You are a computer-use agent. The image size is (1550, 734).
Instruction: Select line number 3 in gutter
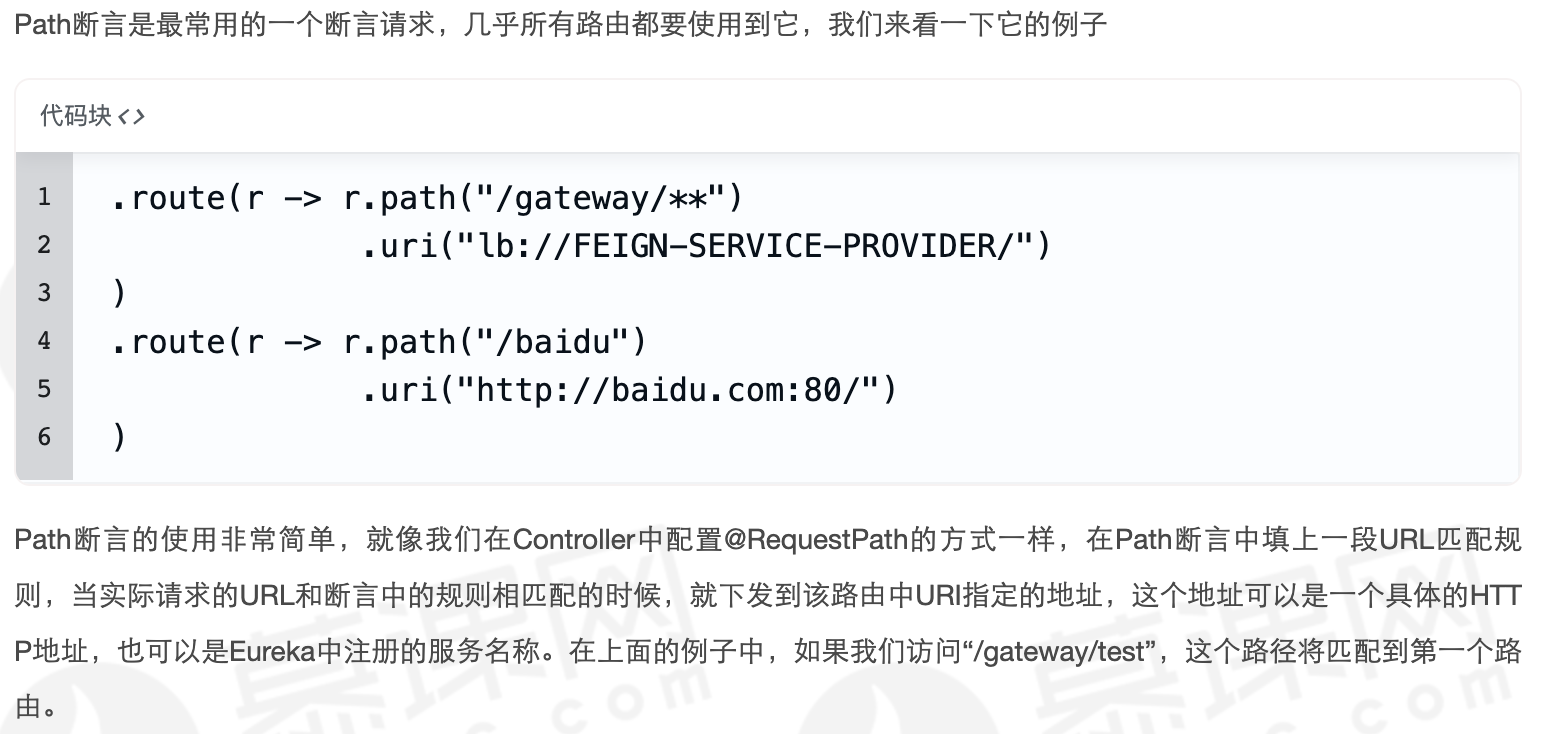(x=44, y=293)
